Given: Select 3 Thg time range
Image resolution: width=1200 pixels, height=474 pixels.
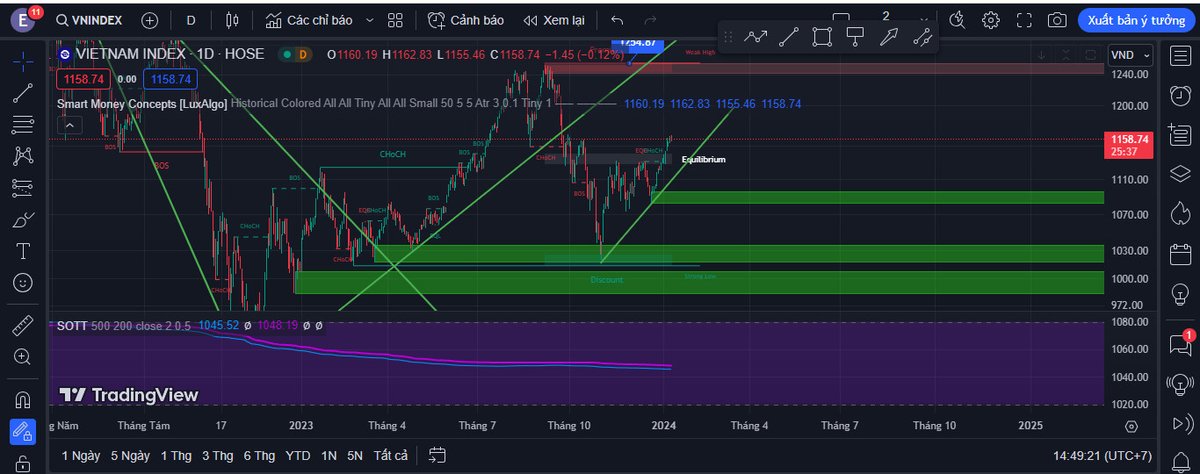Looking at the screenshot, I should tap(218, 455).
